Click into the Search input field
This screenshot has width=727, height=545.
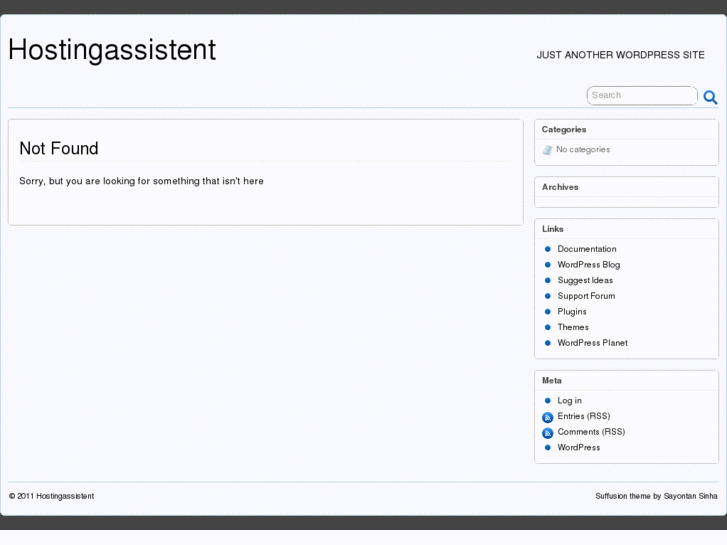click(x=640, y=95)
